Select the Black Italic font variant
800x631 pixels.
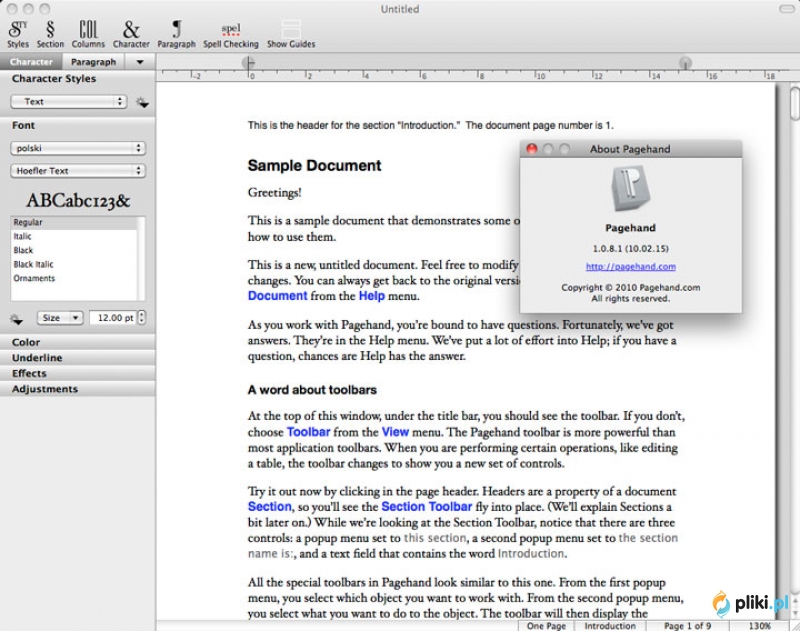[x=74, y=264]
